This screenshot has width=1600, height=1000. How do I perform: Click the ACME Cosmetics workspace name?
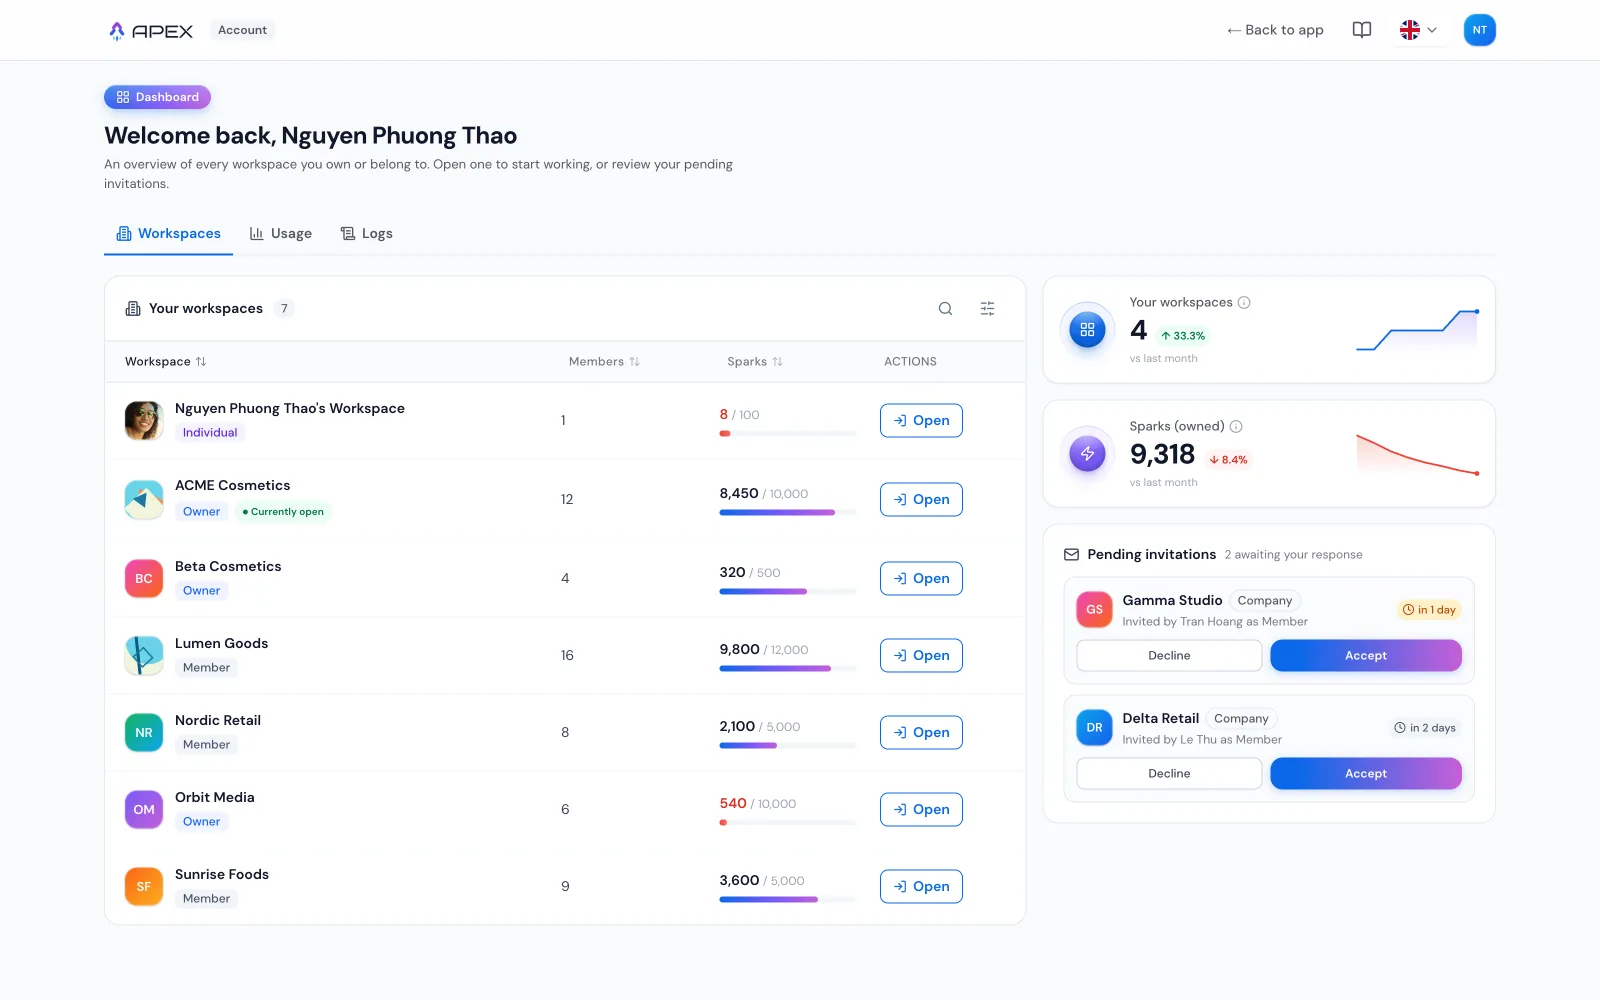pos(232,485)
